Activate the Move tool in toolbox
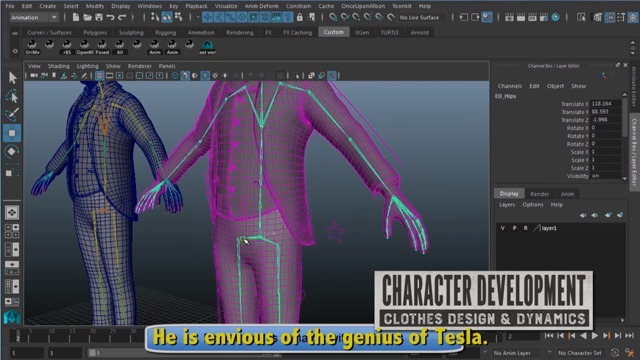Screen dimensions: 640x360 click(12, 133)
